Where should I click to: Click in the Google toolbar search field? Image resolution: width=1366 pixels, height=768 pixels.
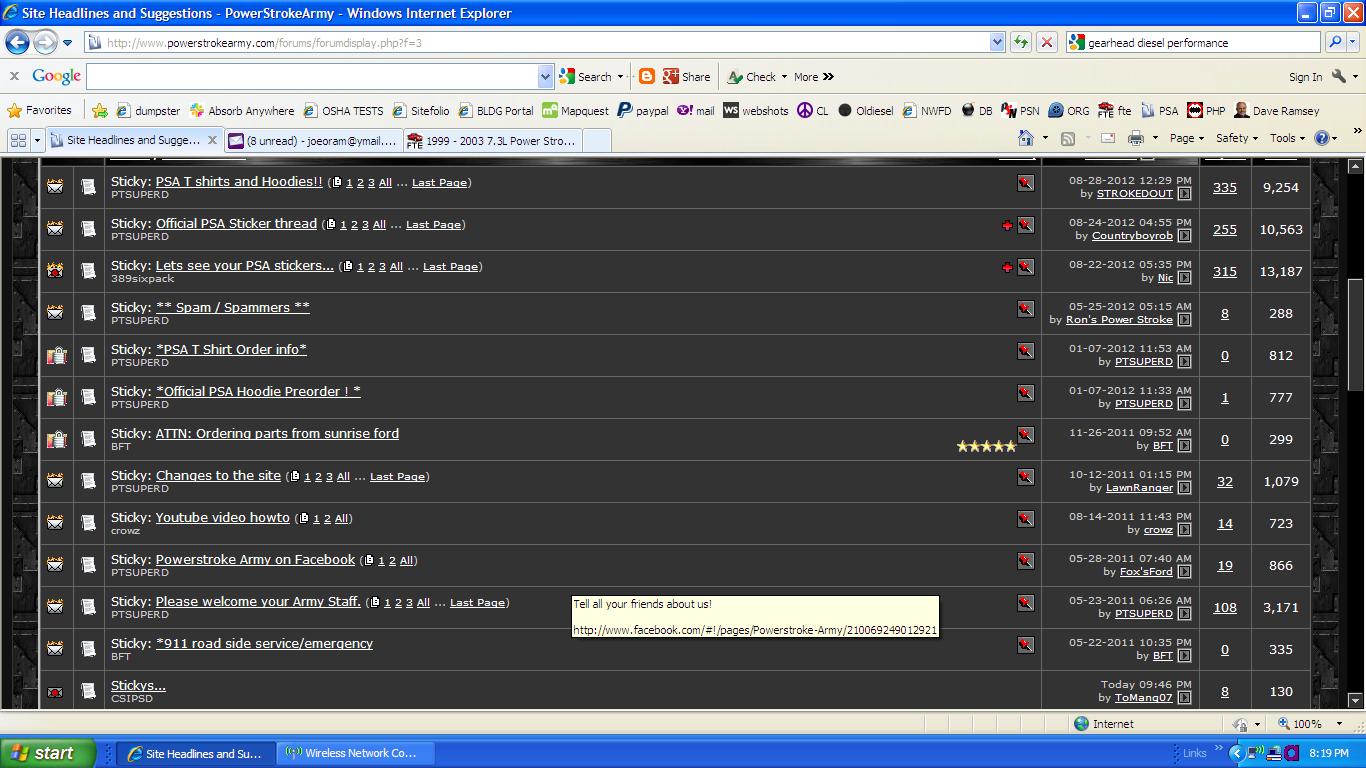coord(312,76)
